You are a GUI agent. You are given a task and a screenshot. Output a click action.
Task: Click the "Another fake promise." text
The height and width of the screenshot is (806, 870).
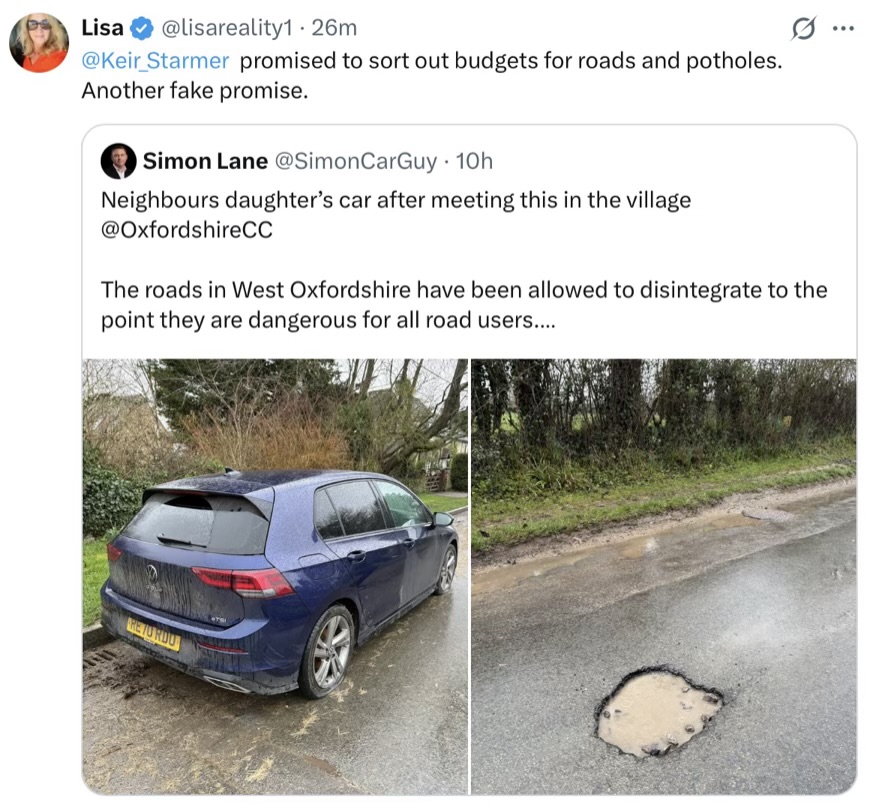[195, 90]
